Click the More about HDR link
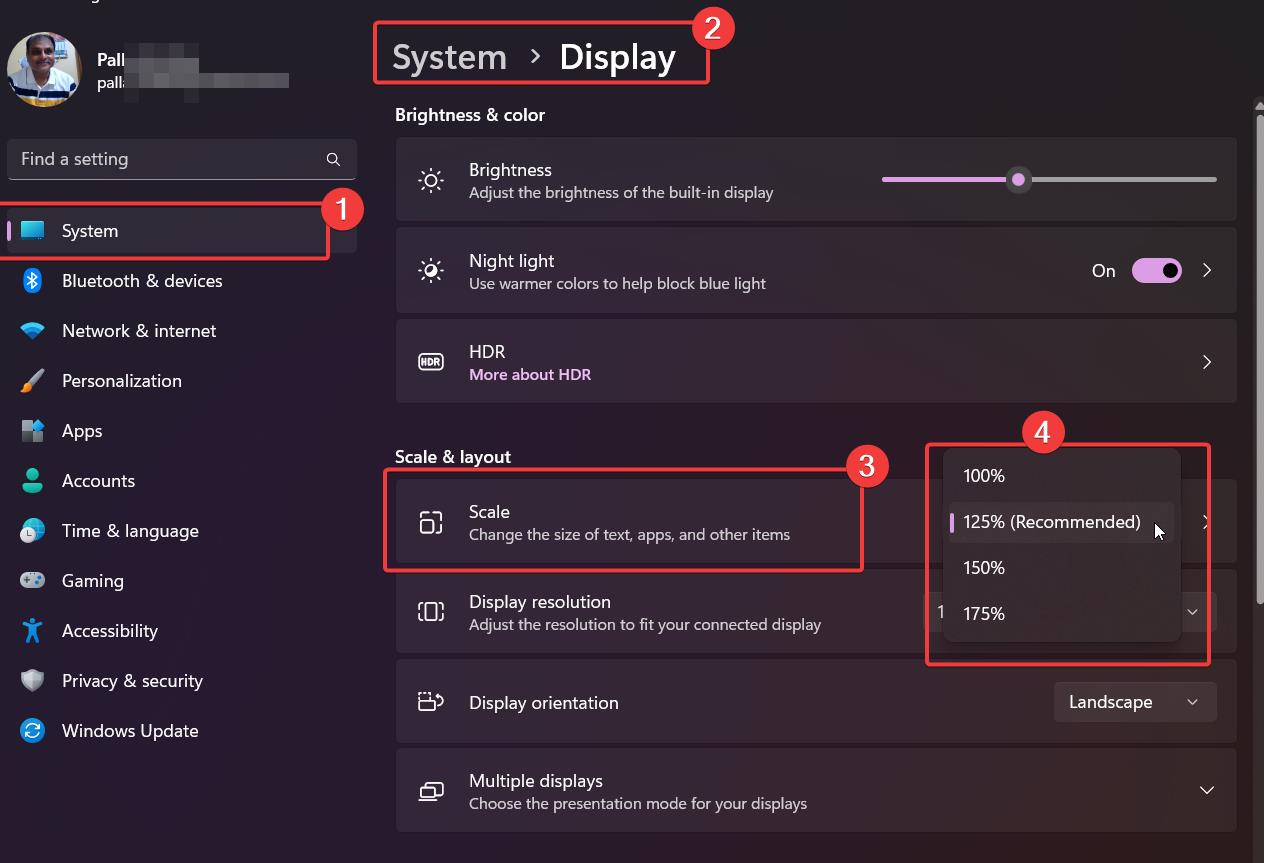The image size is (1264, 863). 530,374
